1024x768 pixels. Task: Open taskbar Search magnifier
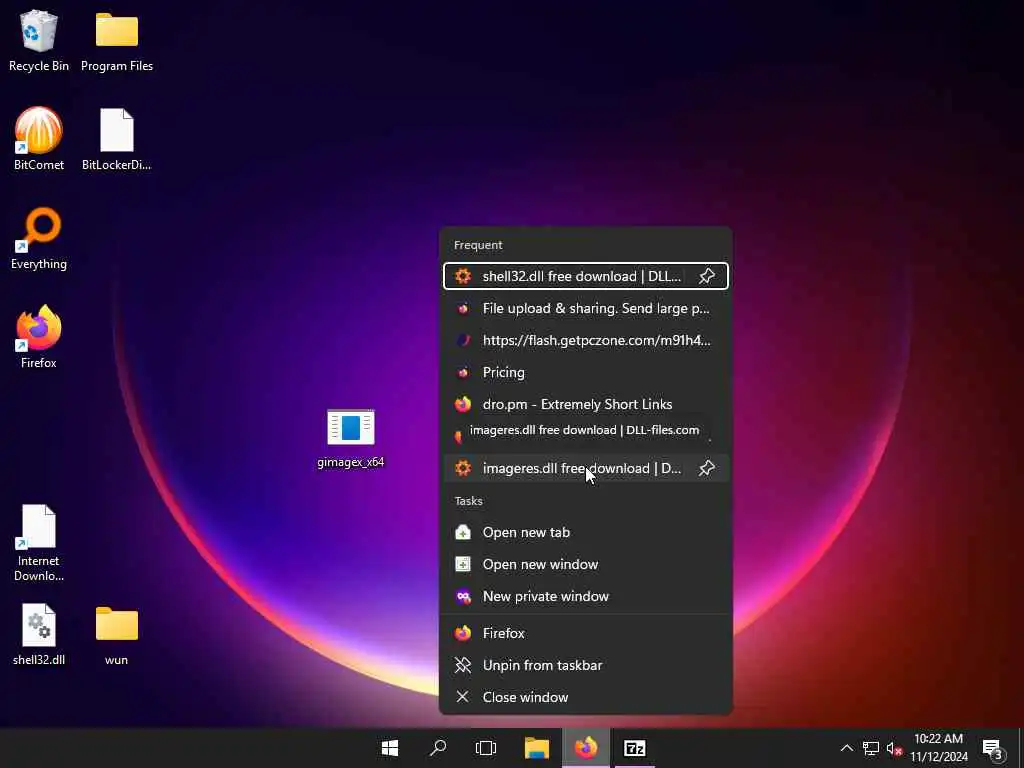point(438,748)
